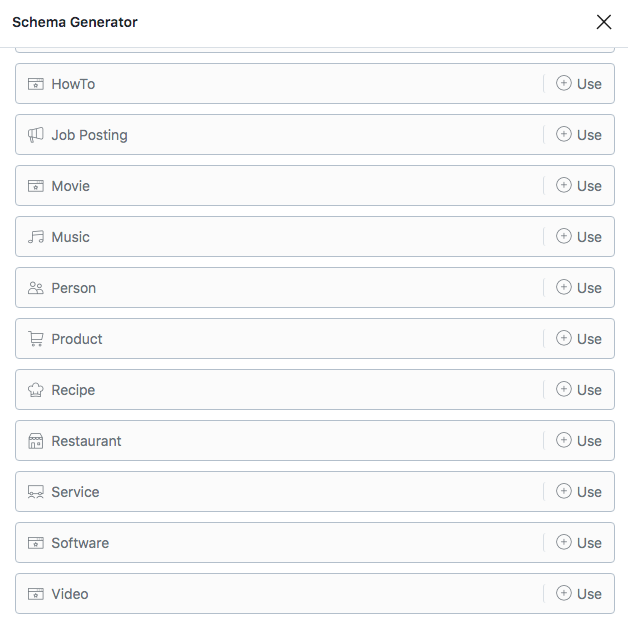
Task: Select the Software schema row
Action: 280,543
